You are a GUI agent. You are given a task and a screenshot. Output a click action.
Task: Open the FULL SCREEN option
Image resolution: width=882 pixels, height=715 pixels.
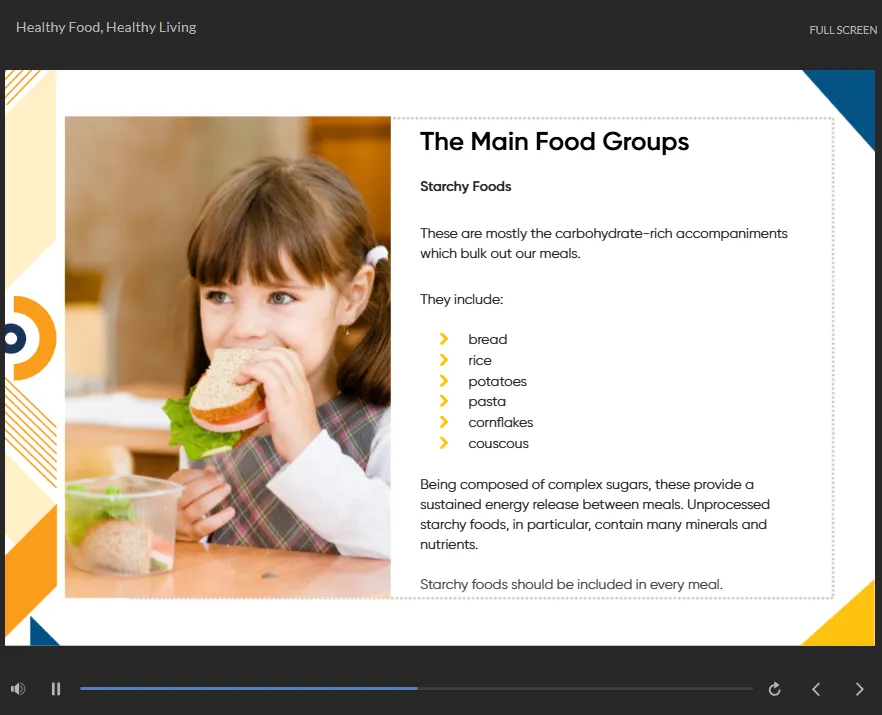tap(843, 30)
